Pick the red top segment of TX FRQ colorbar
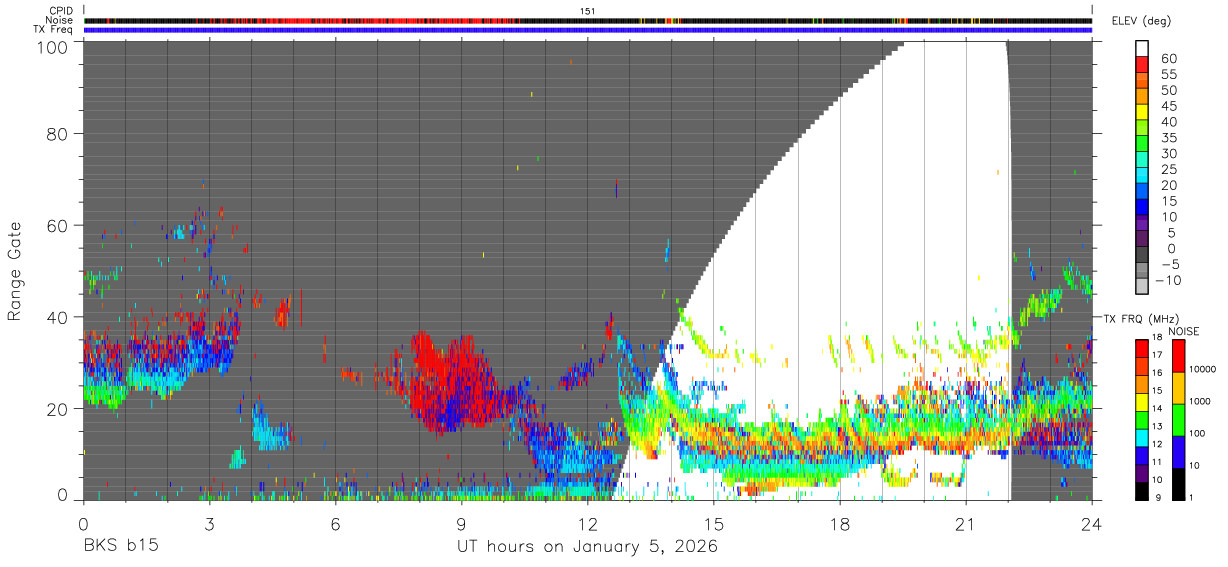1228x567 pixels. click(1142, 348)
